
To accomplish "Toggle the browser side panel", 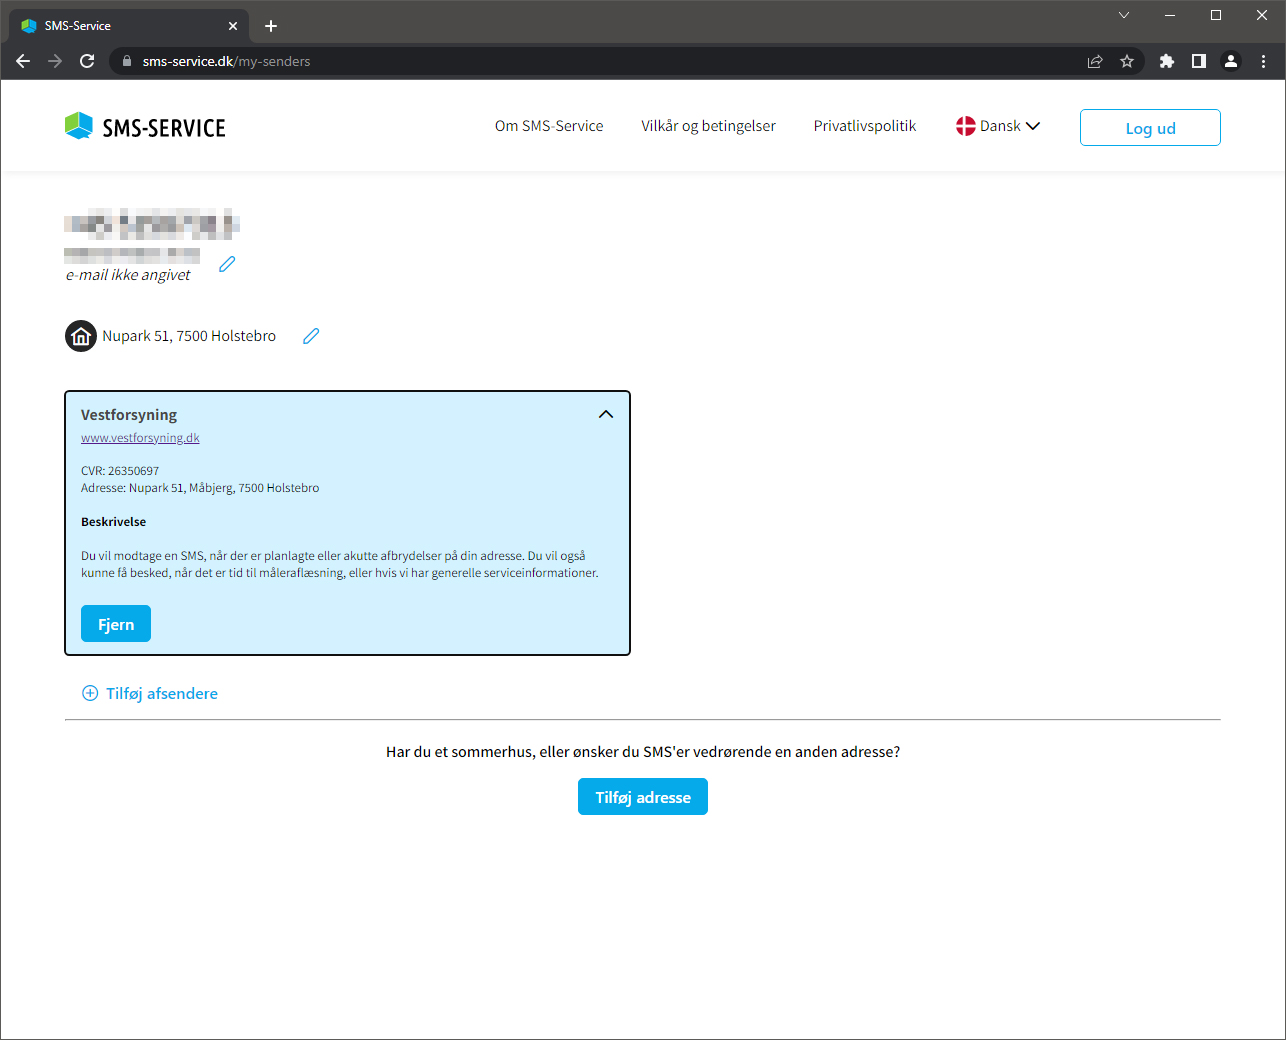I will pos(1198,61).
